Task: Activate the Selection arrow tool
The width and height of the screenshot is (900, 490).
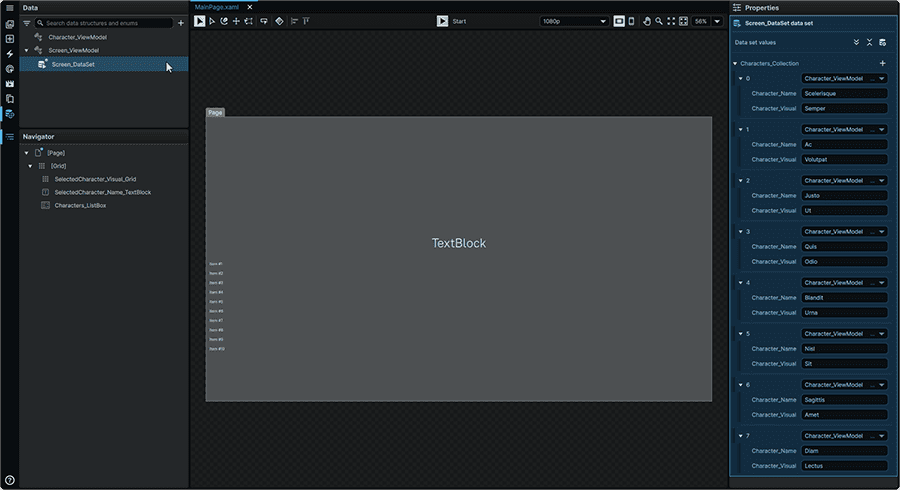Action: [199, 21]
